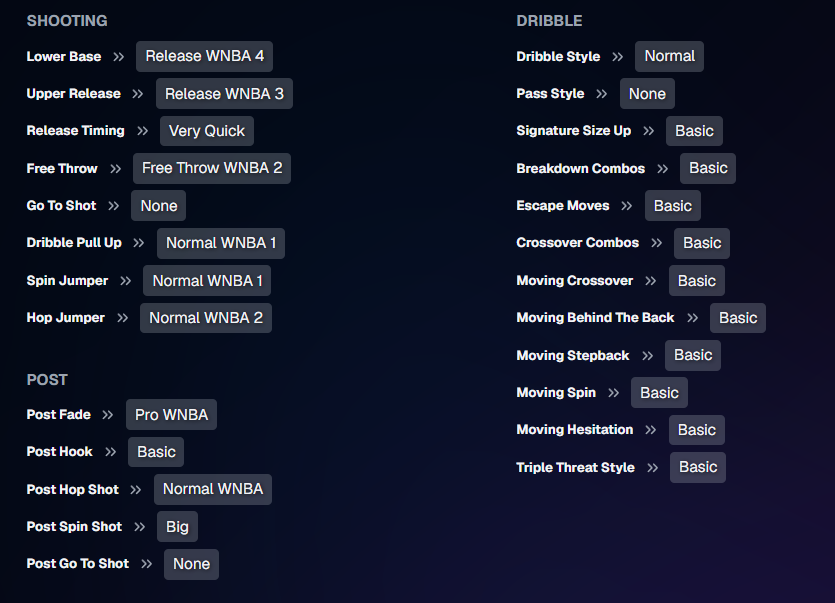Click the double chevron after Upper Release

point(138,94)
